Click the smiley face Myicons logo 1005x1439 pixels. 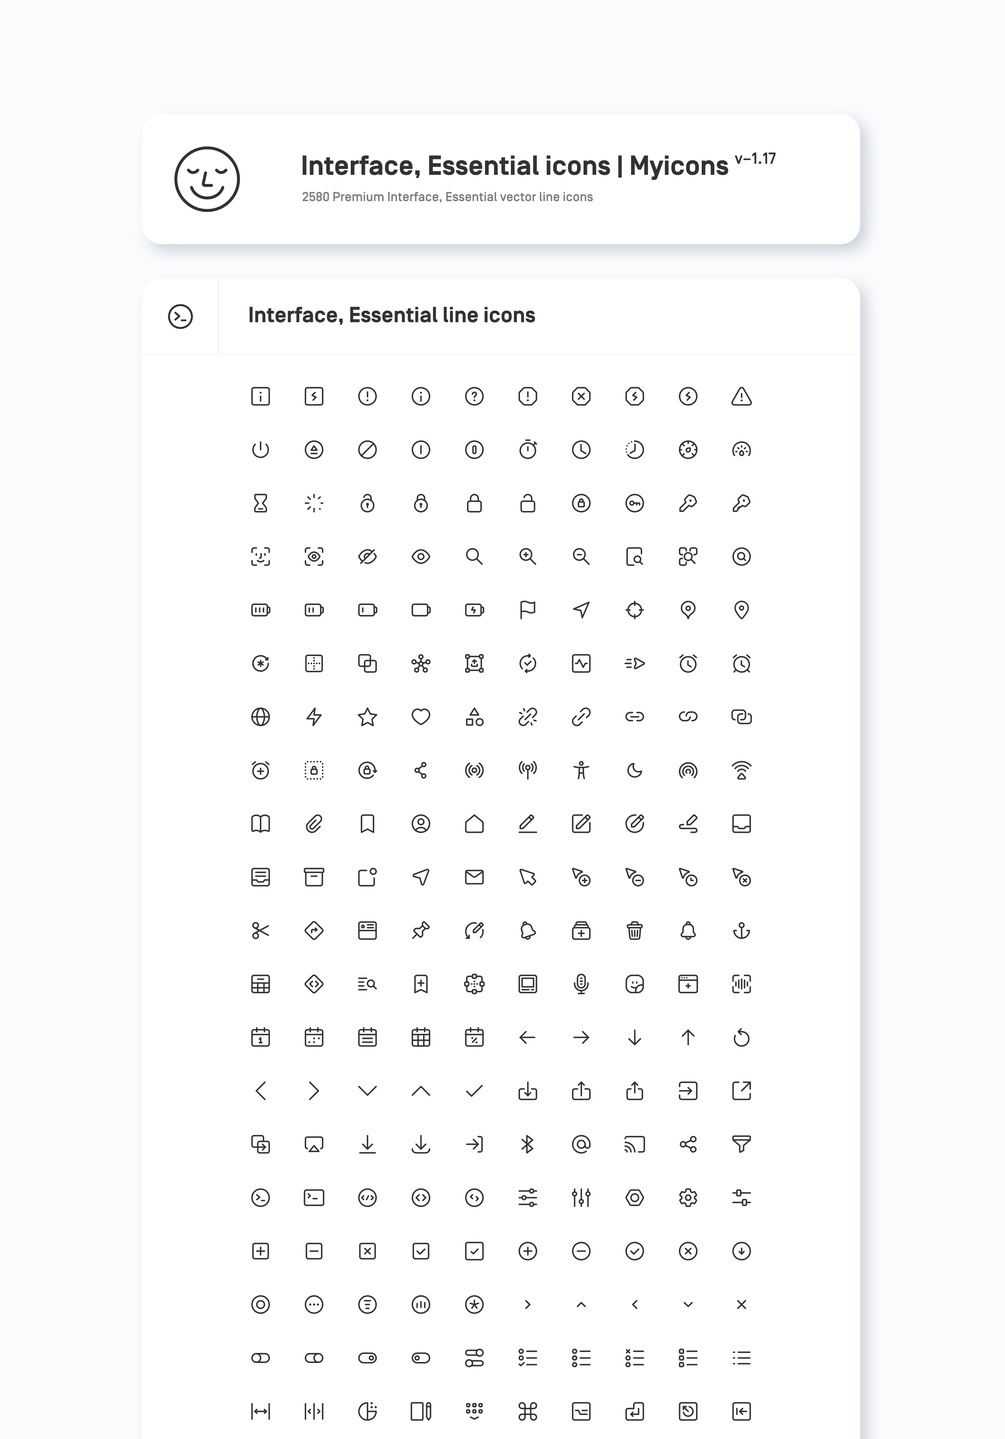click(207, 179)
